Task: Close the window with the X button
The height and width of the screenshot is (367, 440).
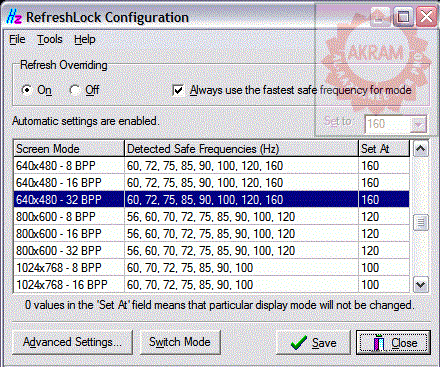Action: pyautogui.click(x=426, y=17)
